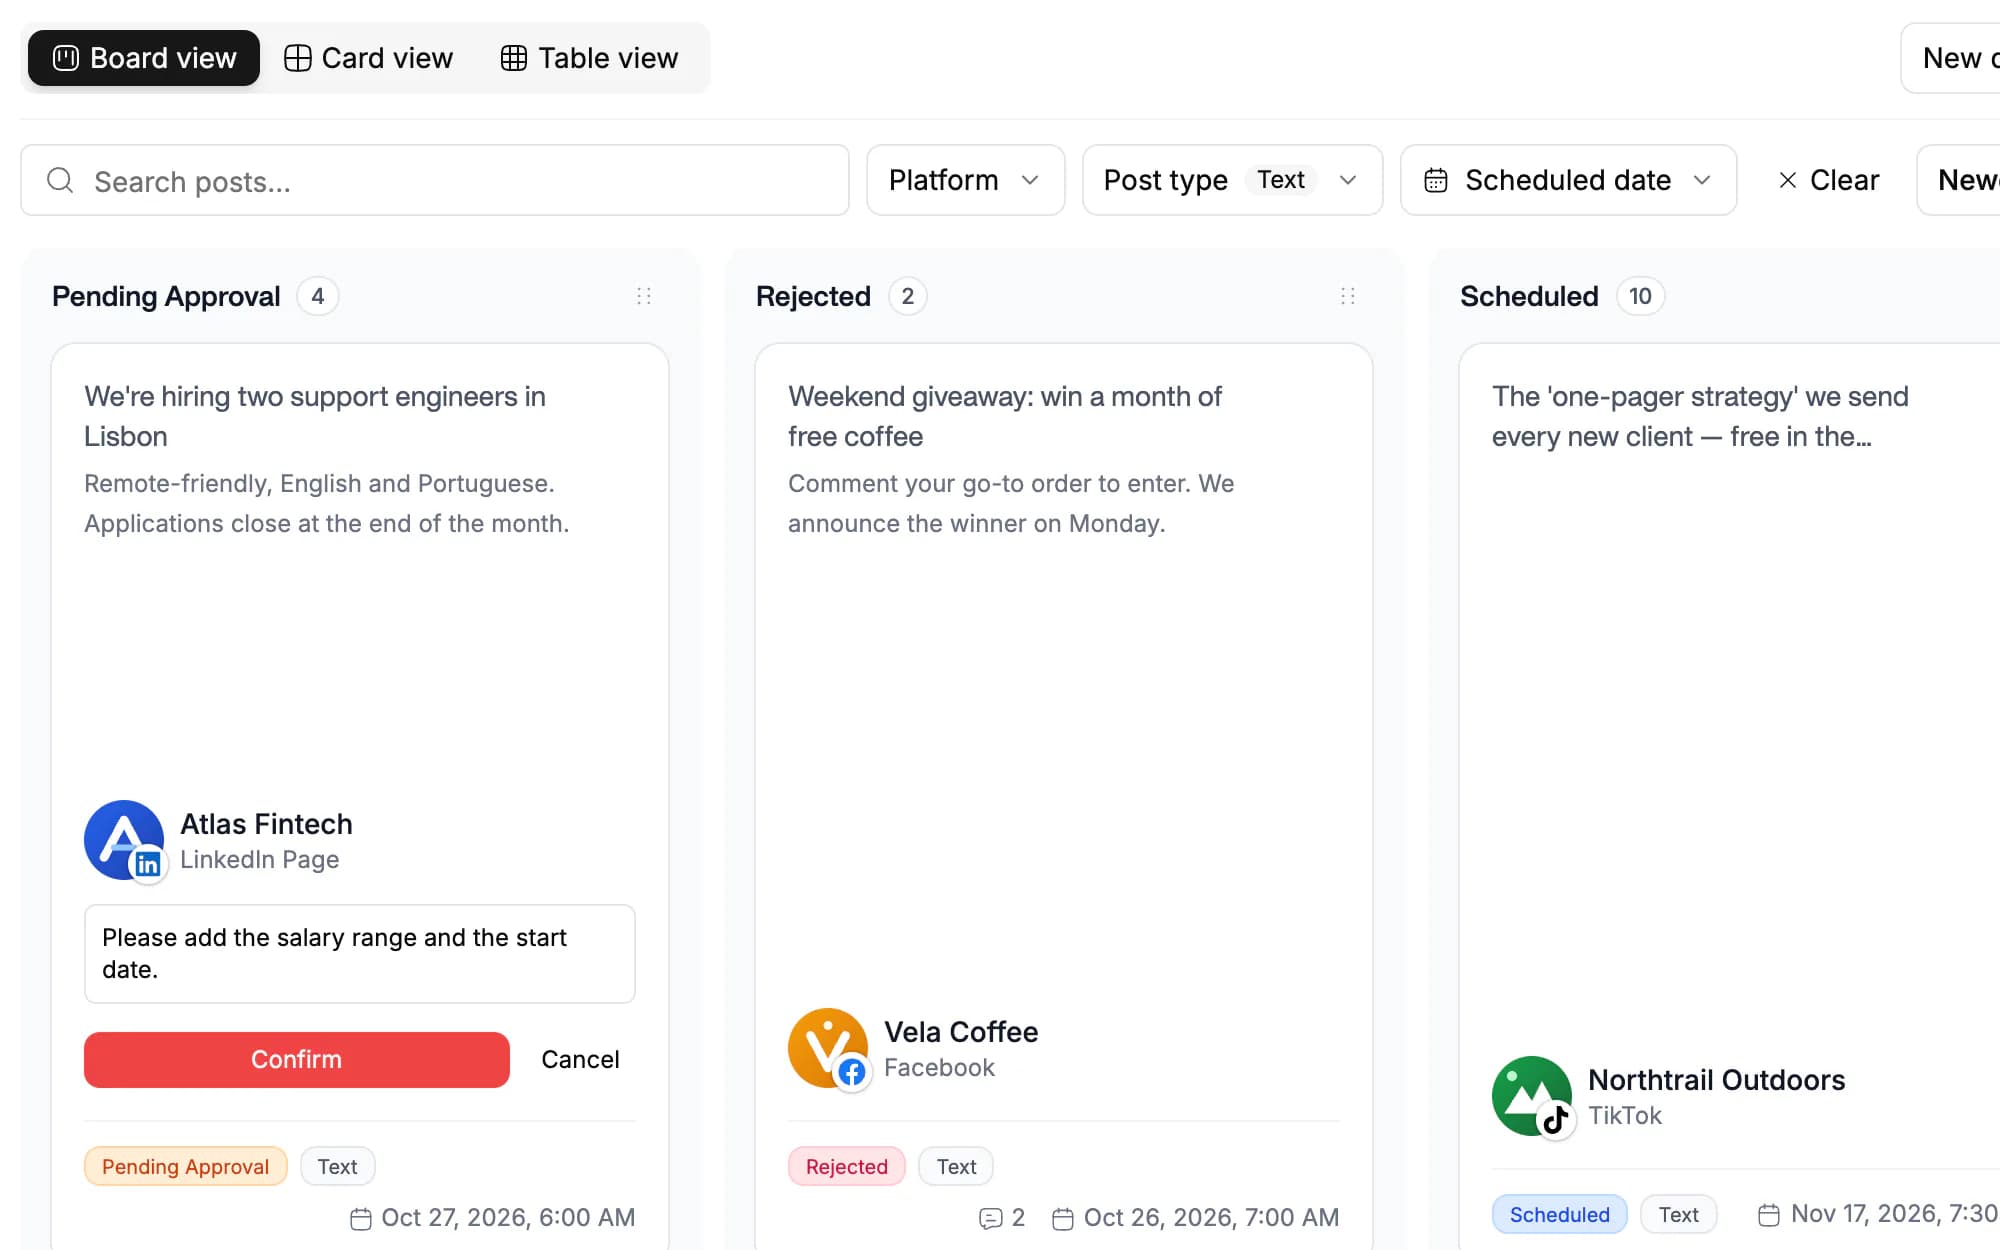Confirm the rejection feedback
The width and height of the screenshot is (2000, 1250).
pyautogui.click(x=297, y=1060)
